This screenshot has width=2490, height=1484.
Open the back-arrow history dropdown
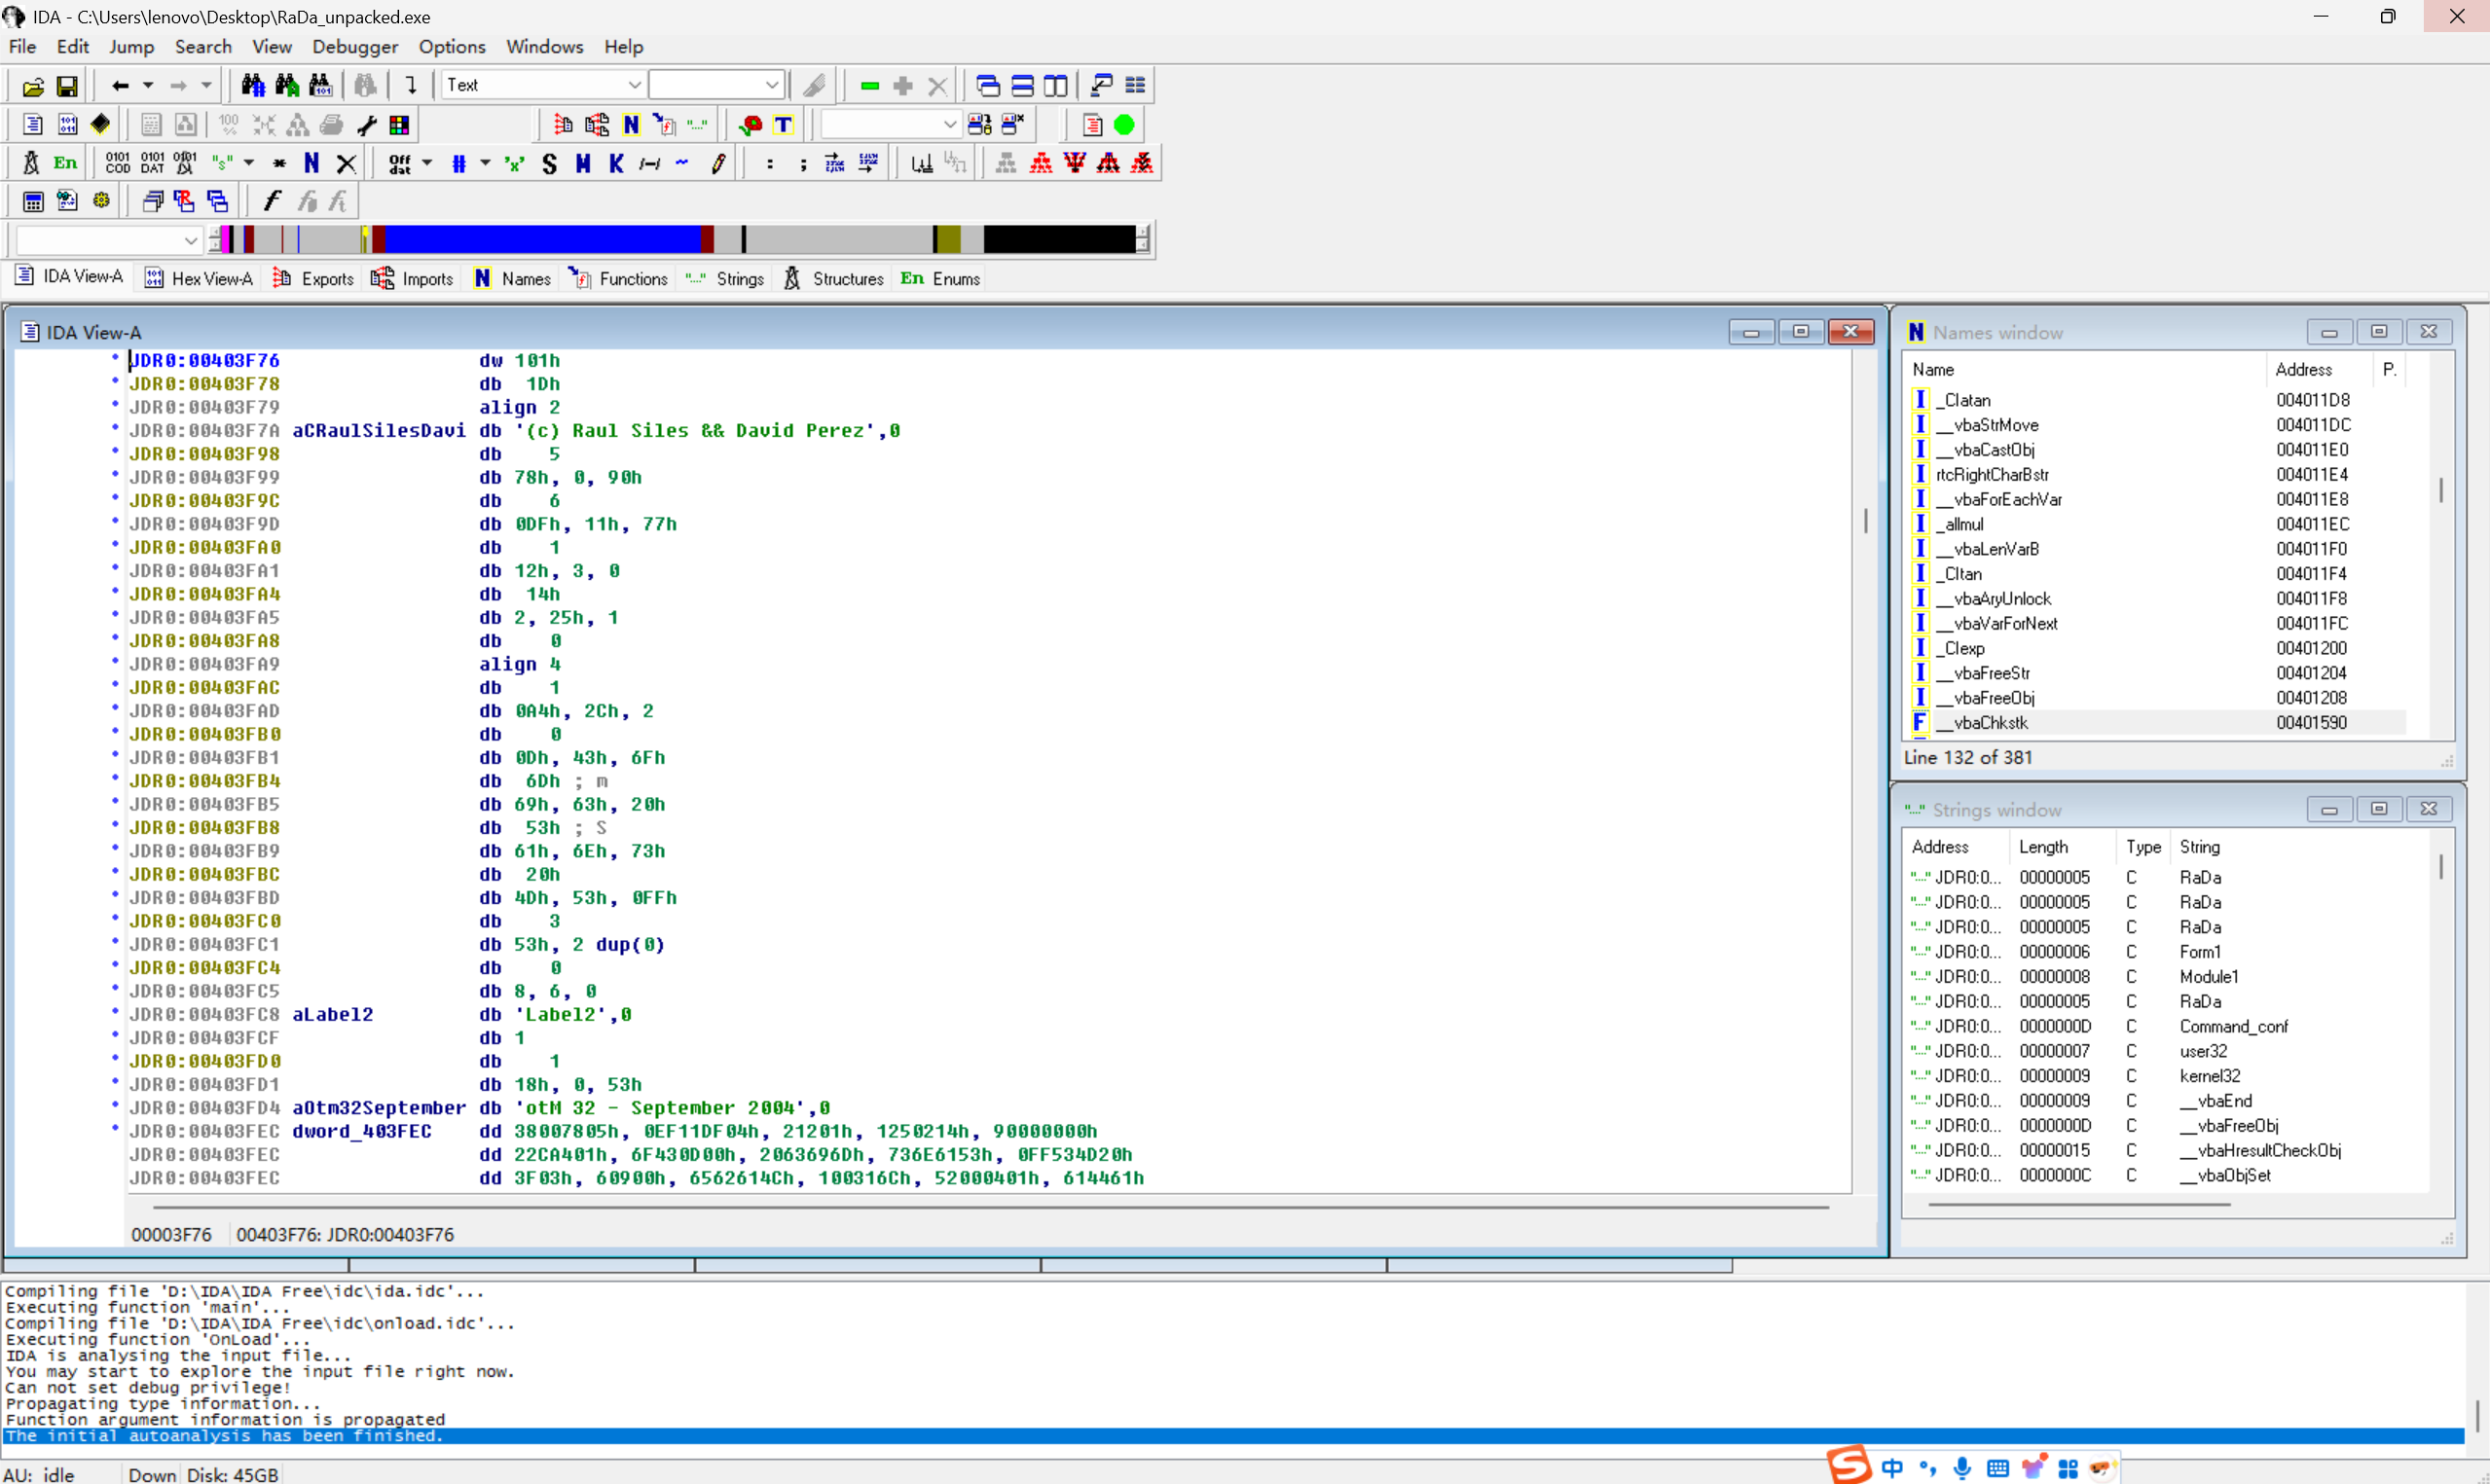click(148, 86)
